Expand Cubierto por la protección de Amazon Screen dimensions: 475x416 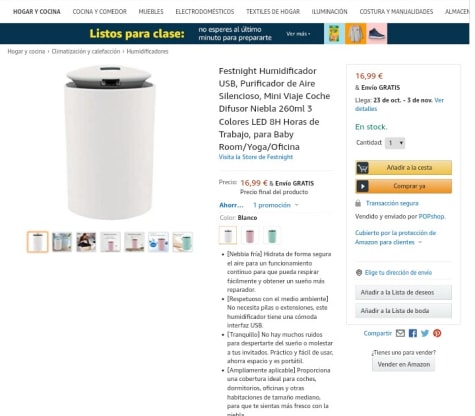coord(395,238)
